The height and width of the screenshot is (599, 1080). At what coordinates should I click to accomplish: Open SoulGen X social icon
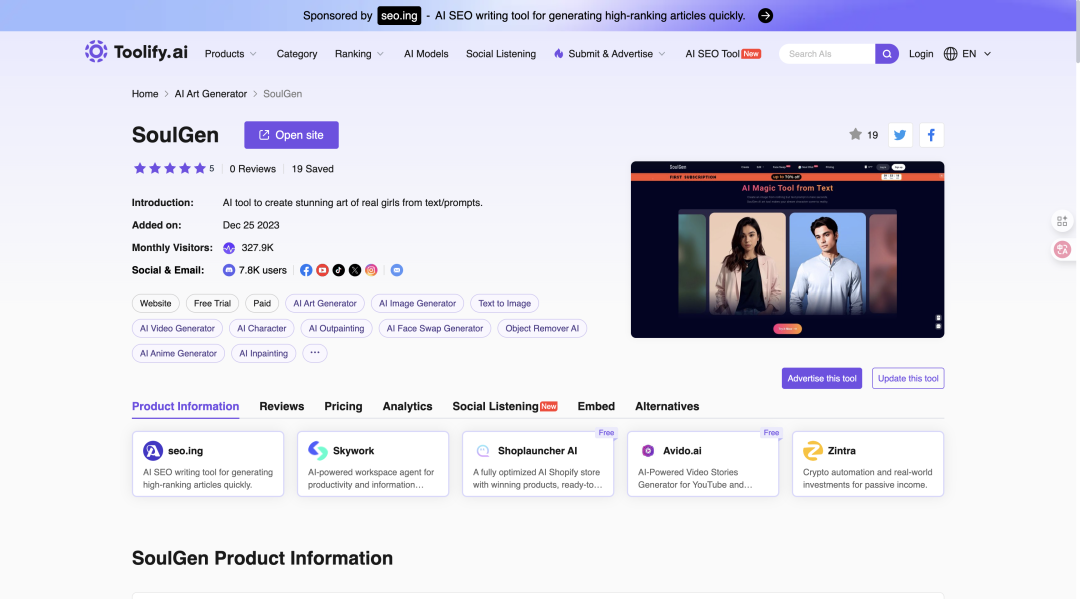tap(355, 270)
